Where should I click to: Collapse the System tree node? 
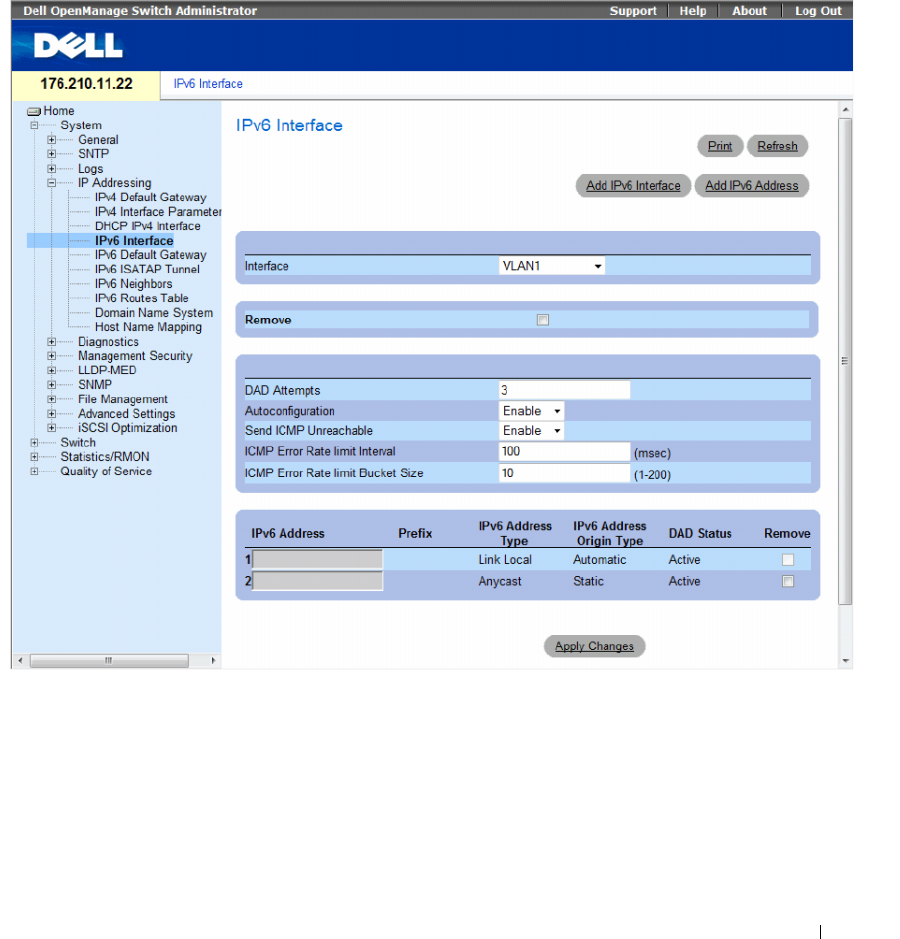pos(34,125)
